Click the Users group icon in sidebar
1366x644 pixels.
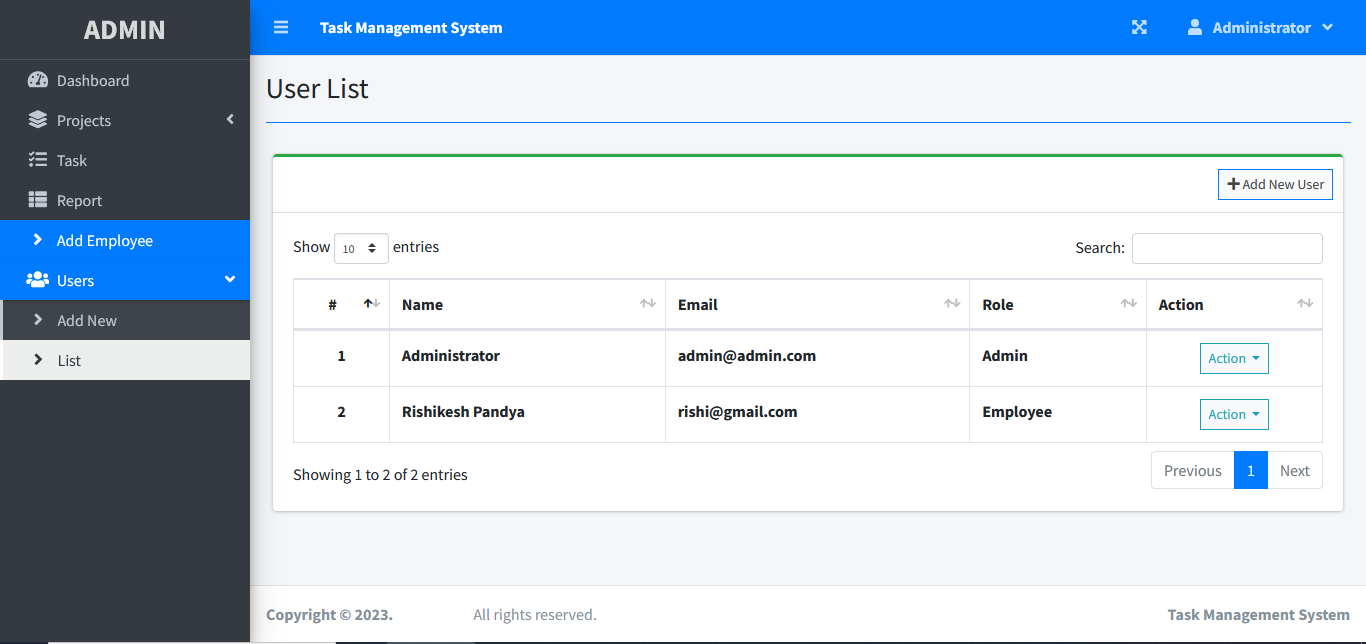38,280
